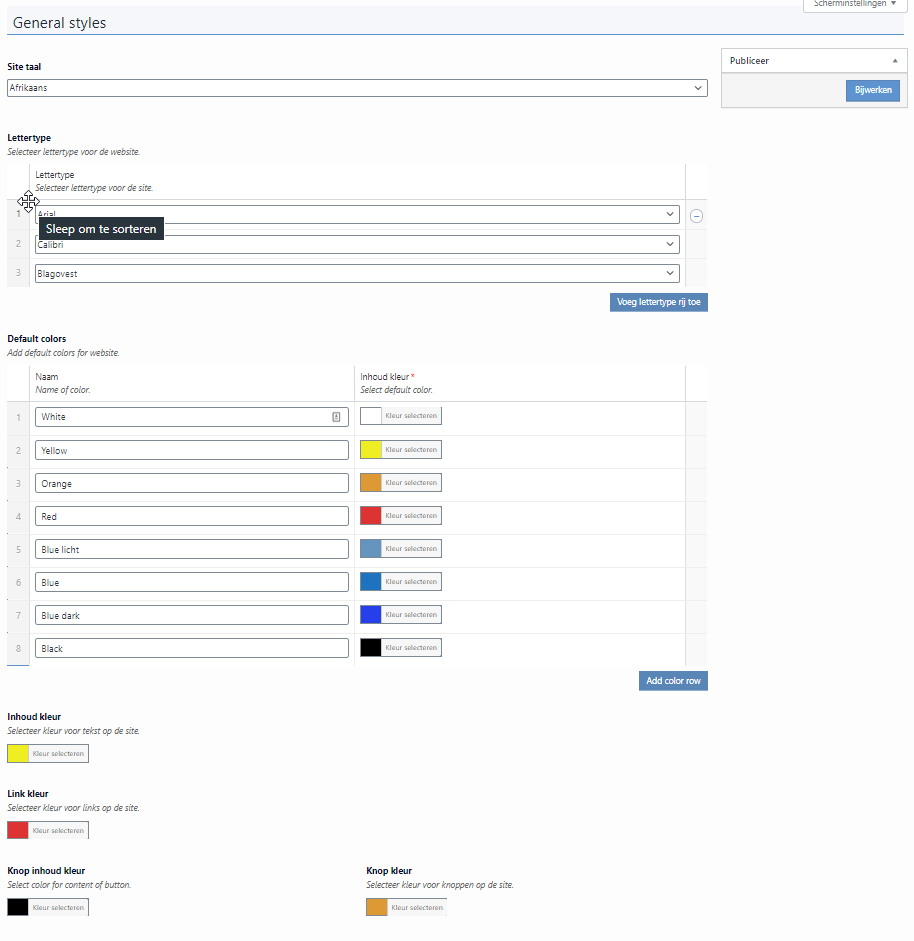Select color for the Blue row

[400, 582]
